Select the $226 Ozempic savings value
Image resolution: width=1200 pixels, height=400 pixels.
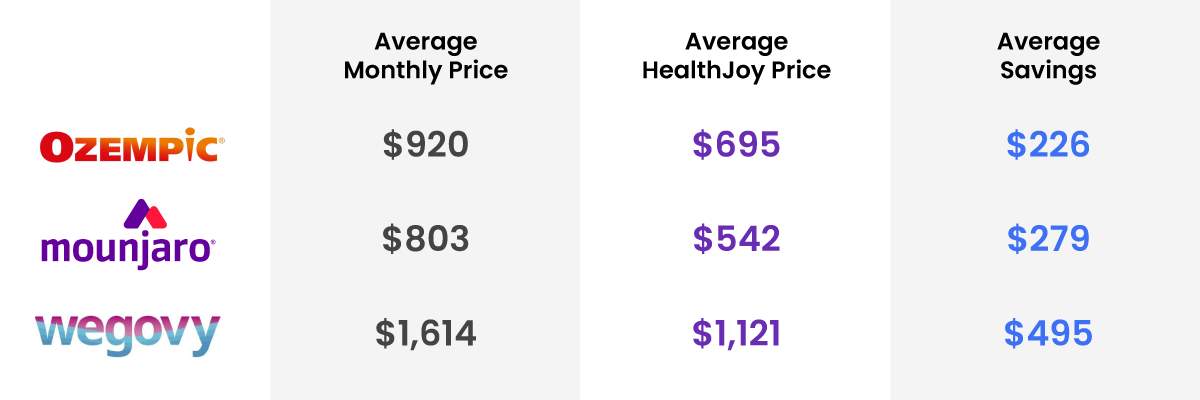[1047, 146]
